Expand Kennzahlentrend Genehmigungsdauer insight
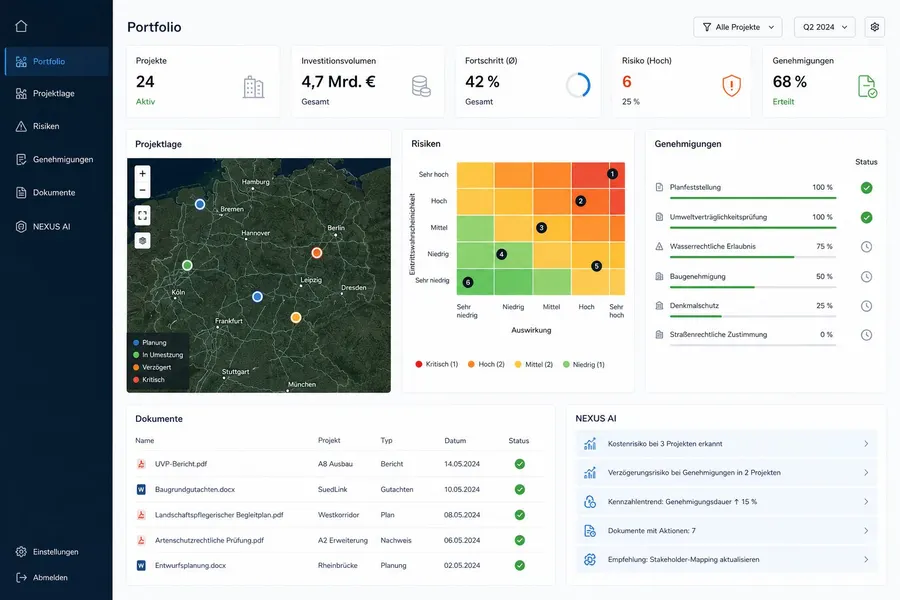Viewport: 900px width, 600px height. 726,502
